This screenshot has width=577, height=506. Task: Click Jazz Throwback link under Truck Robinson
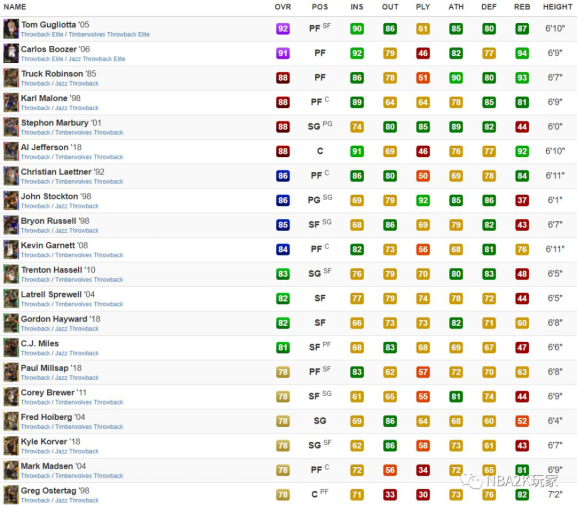point(77,84)
